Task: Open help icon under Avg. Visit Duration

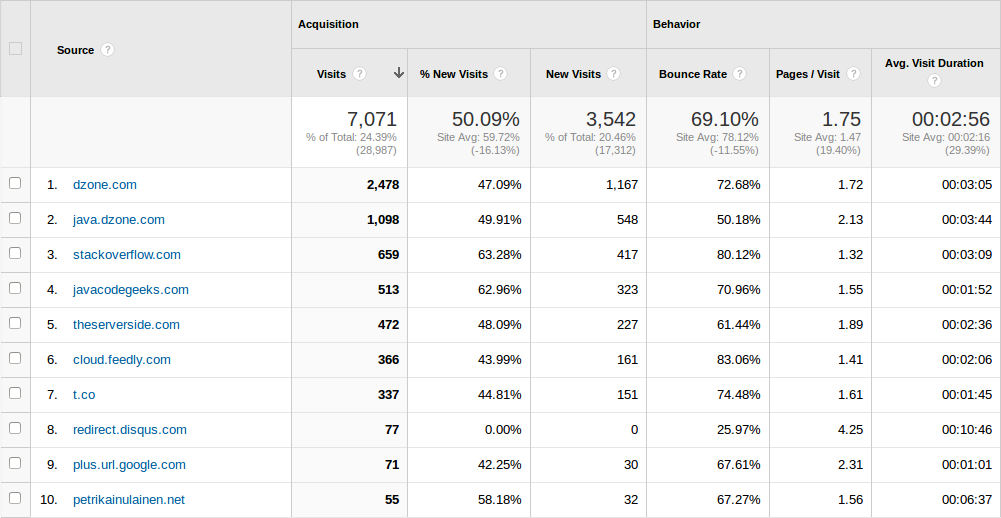Action: click(935, 80)
